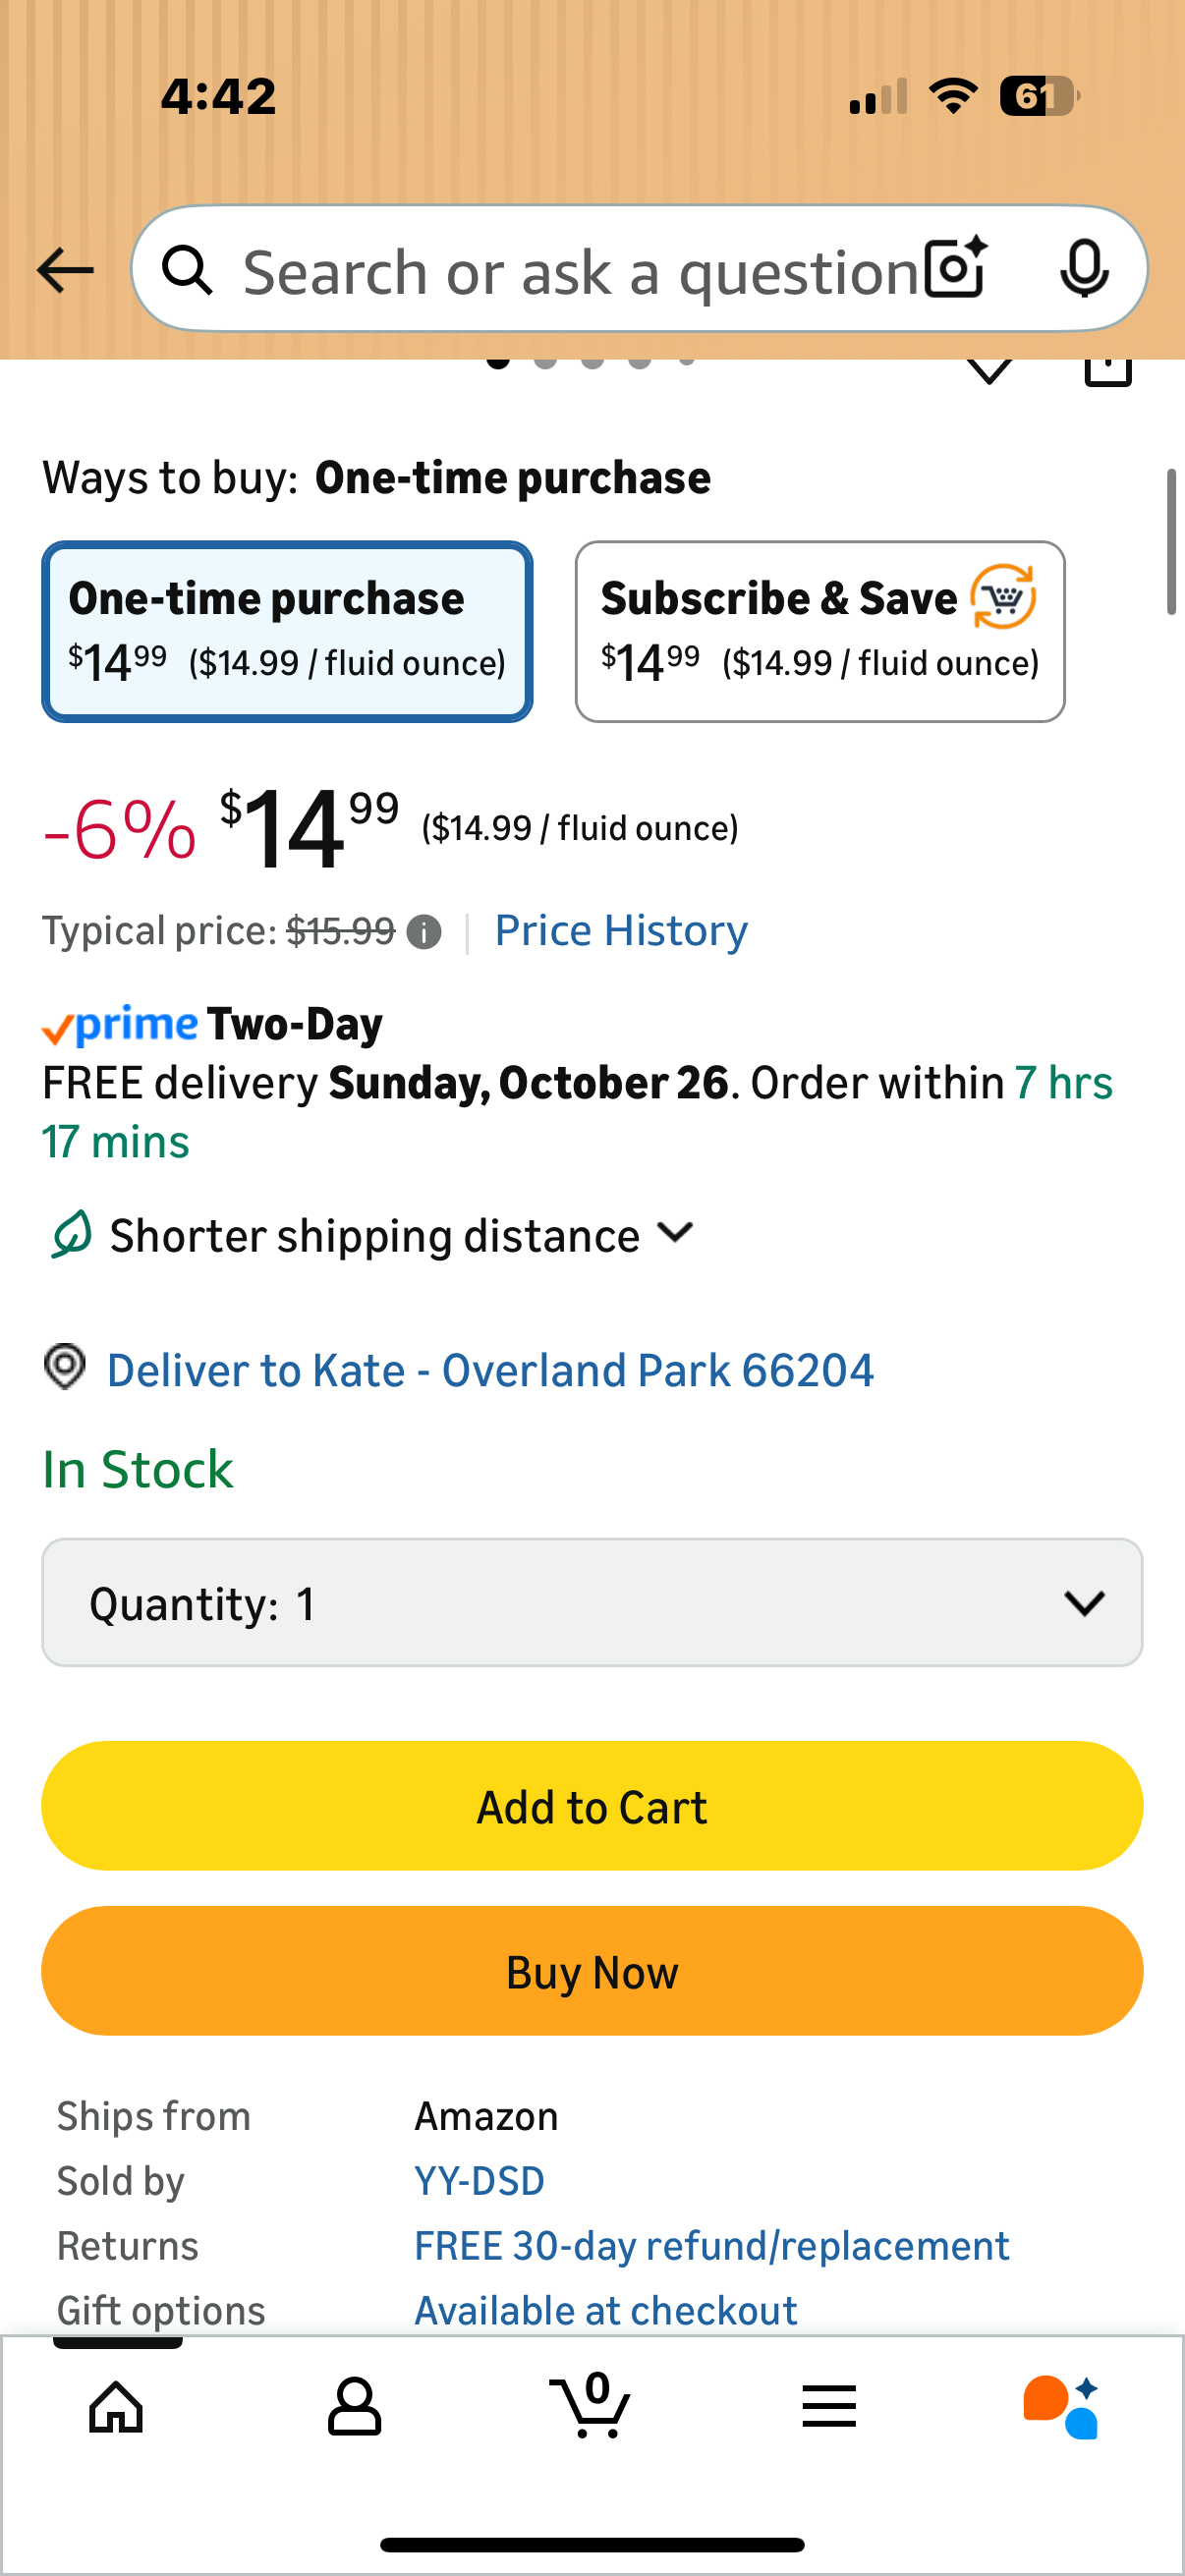The height and width of the screenshot is (2576, 1185).
Task: Open seller YY-DSD page
Action: [480, 2181]
